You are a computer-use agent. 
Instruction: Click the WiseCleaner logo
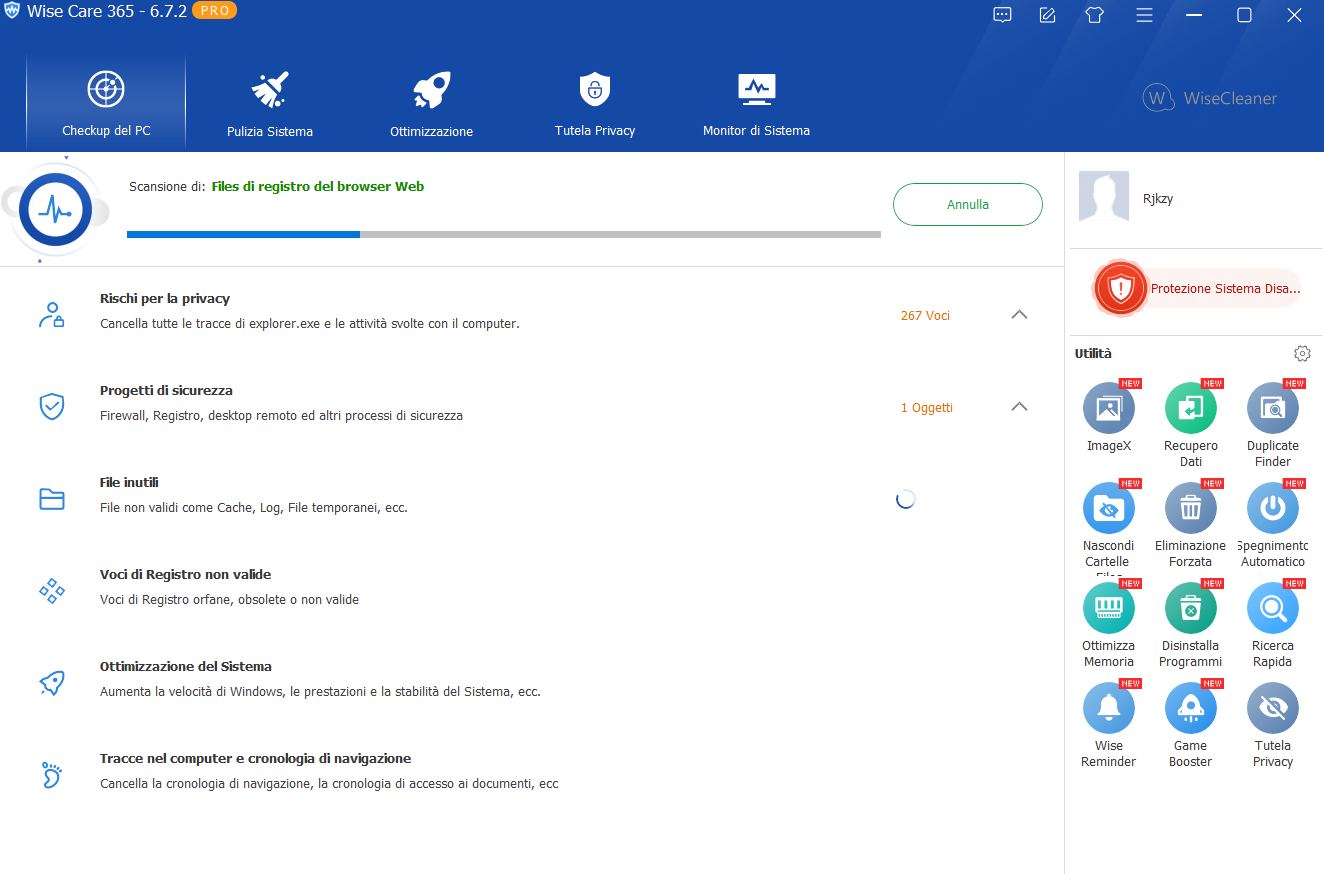coord(1210,98)
